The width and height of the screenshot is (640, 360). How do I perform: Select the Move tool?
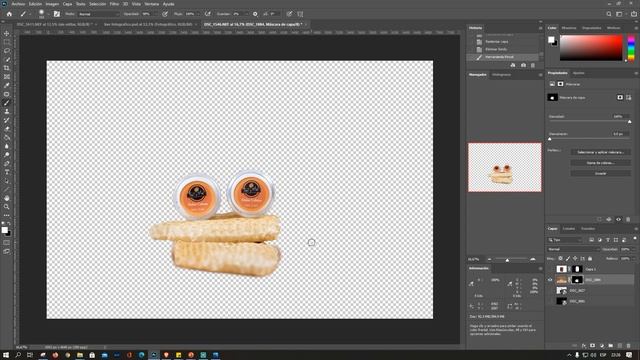pos(7,33)
